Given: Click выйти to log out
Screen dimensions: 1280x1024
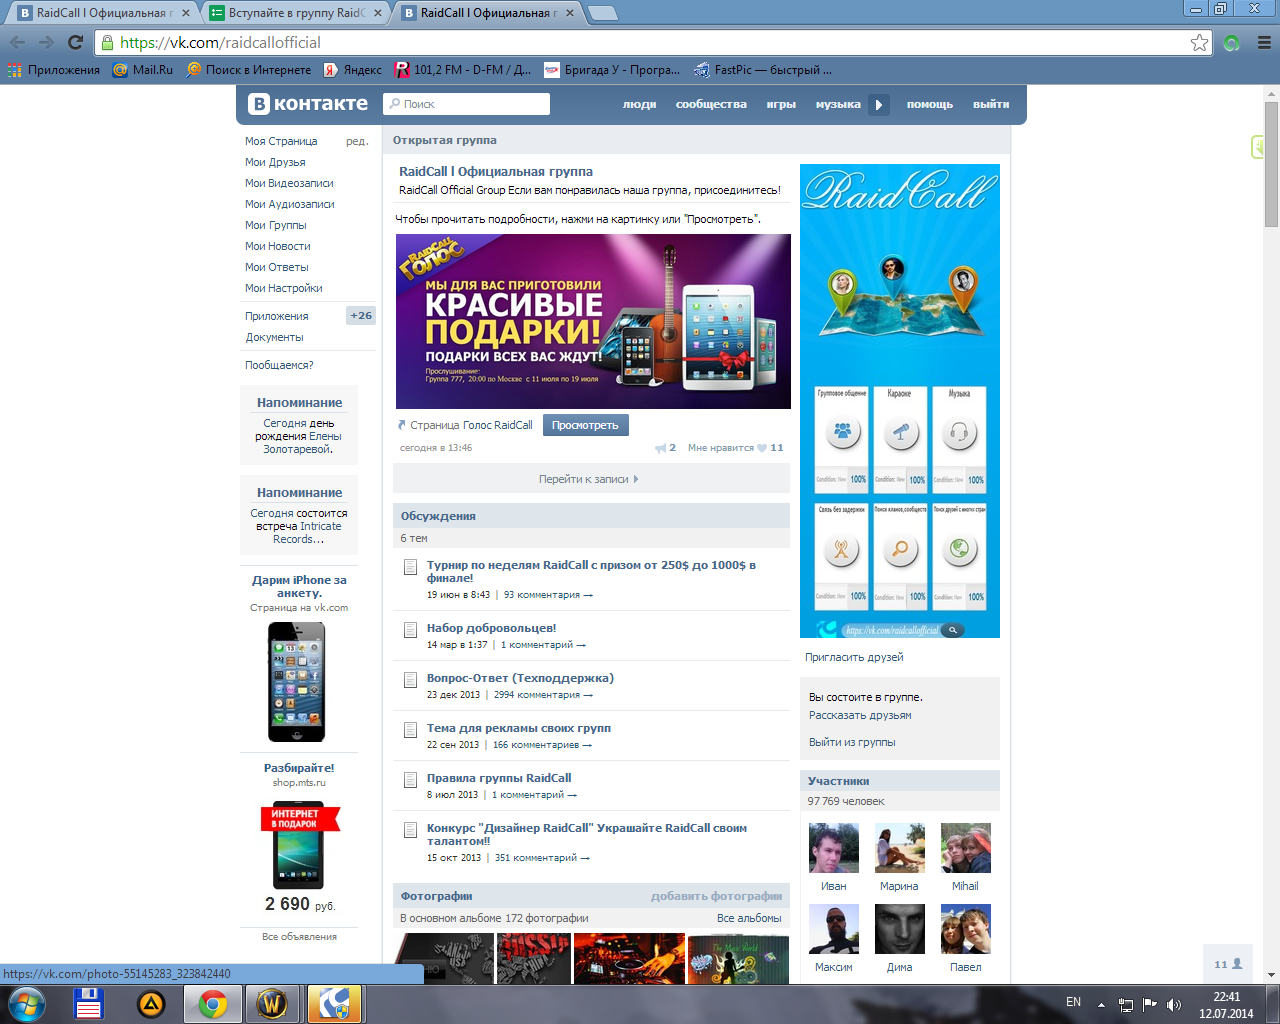Looking at the screenshot, I should (991, 104).
